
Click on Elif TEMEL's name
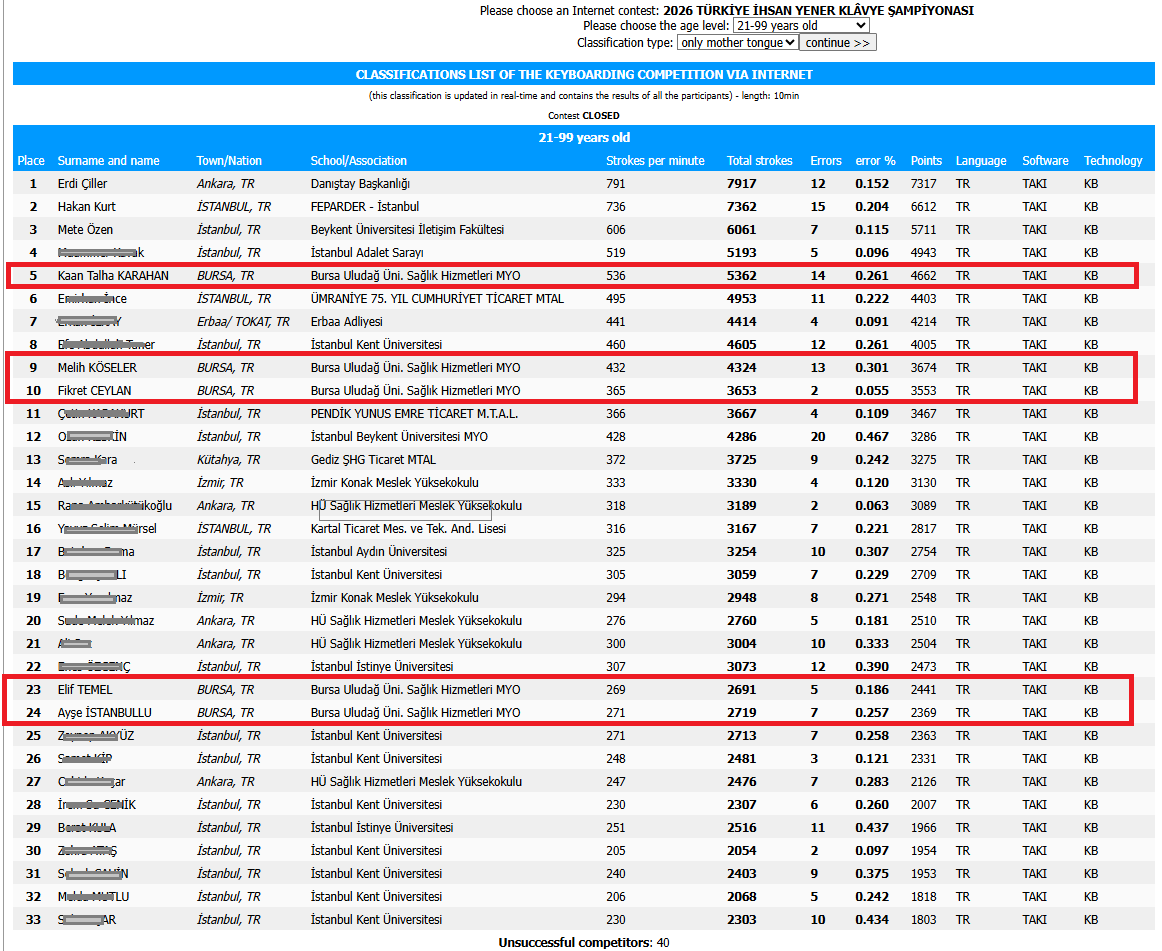pyautogui.click(x=85, y=690)
